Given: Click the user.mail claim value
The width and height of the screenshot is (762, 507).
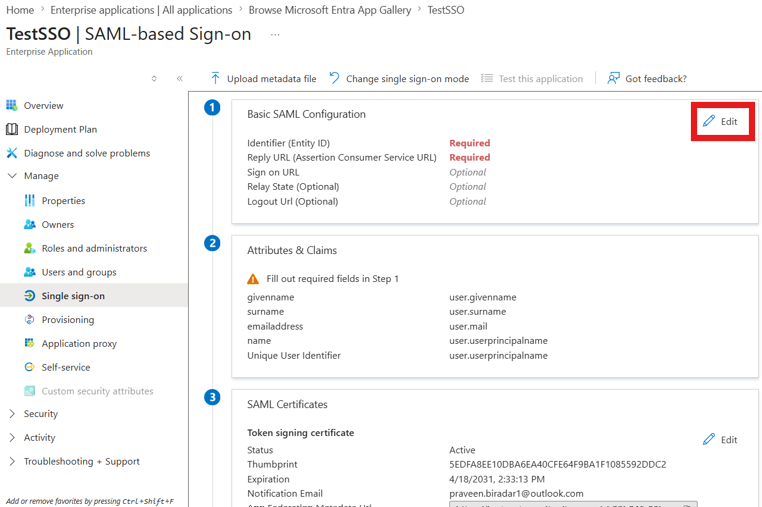Looking at the screenshot, I should [x=468, y=326].
